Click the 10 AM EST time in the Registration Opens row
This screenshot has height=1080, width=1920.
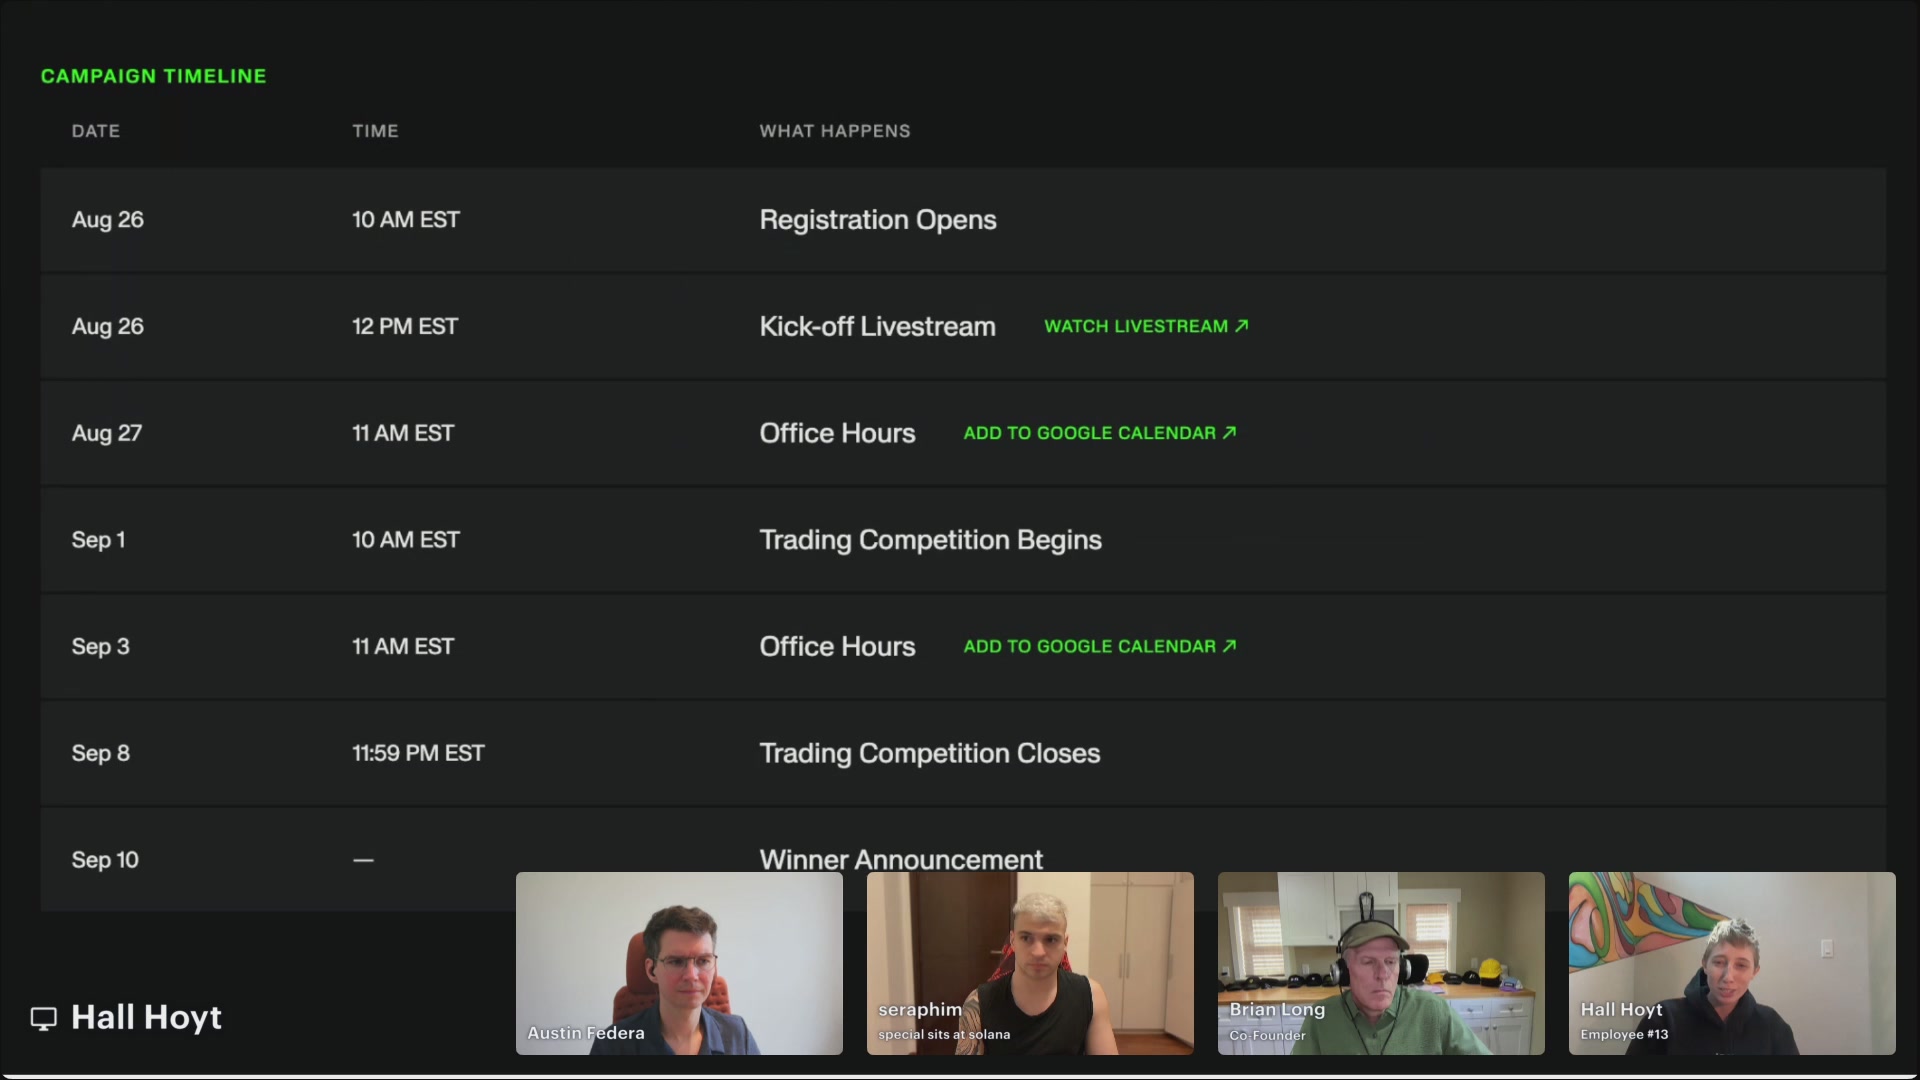406,220
